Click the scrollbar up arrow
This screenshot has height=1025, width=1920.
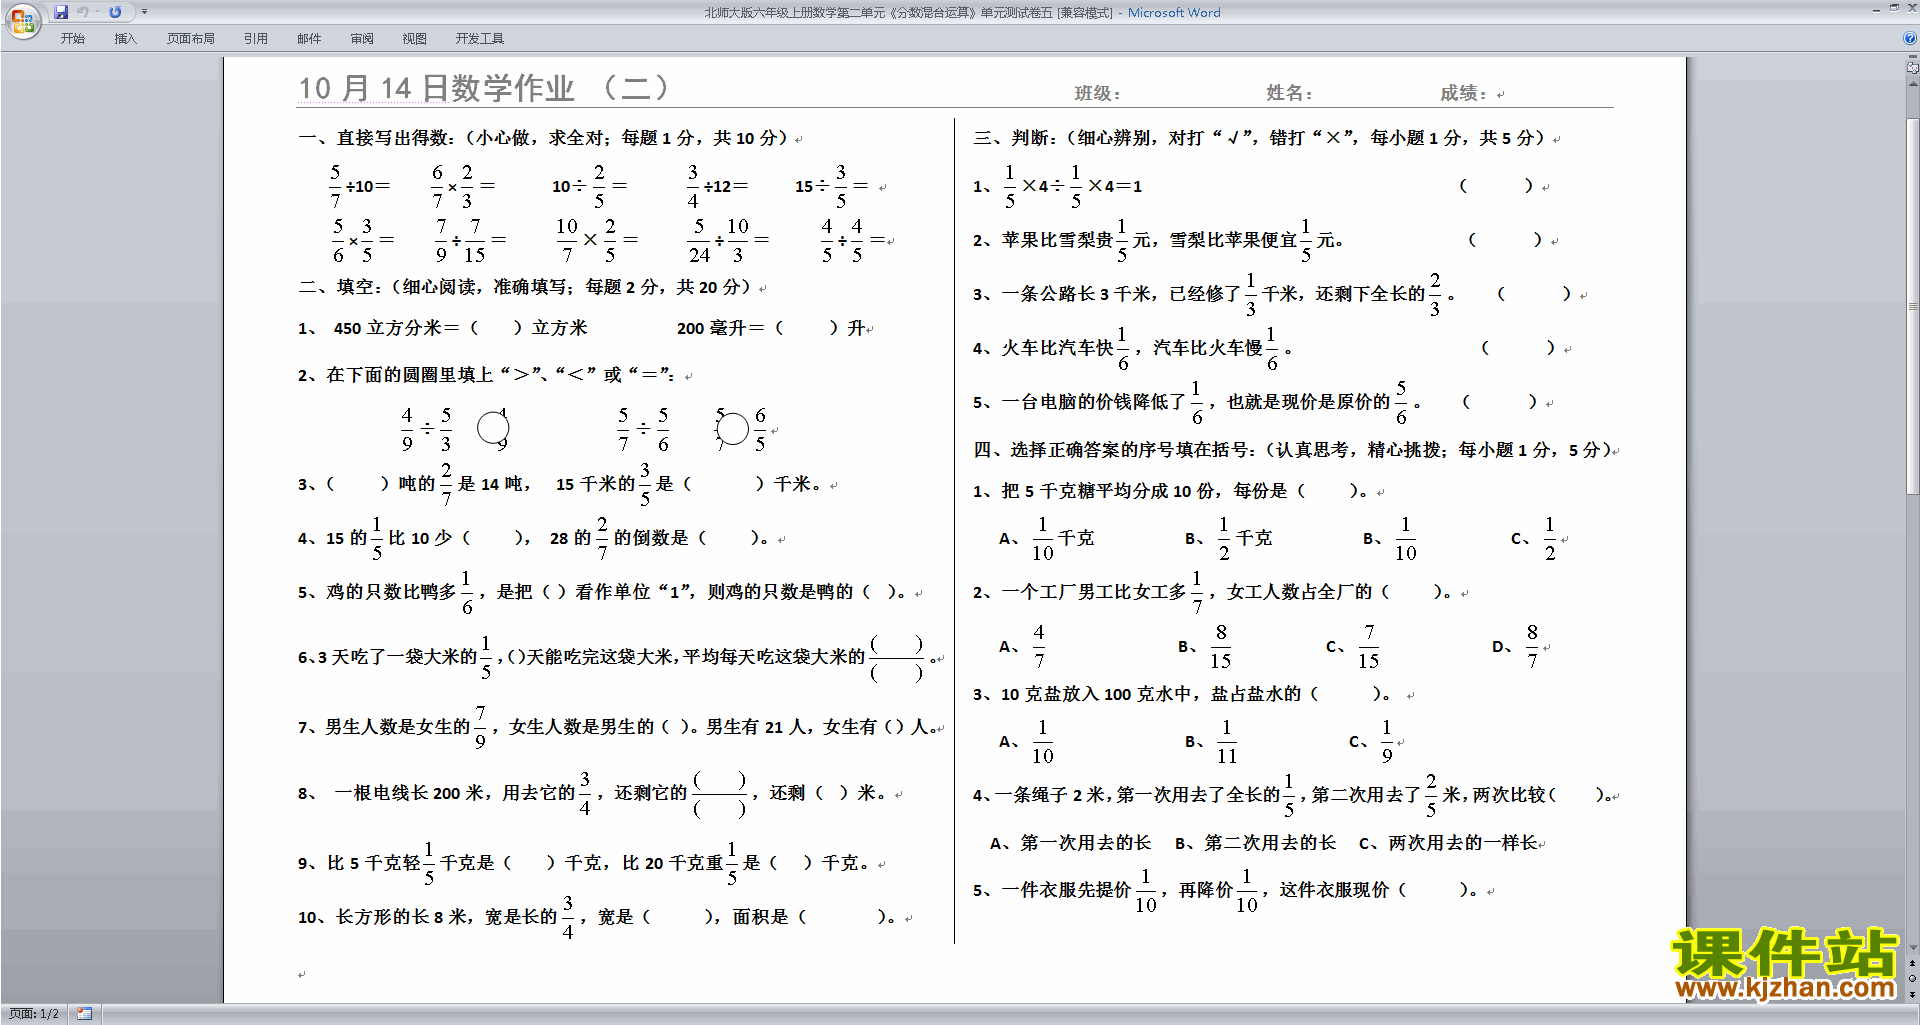pos(1912,84)
